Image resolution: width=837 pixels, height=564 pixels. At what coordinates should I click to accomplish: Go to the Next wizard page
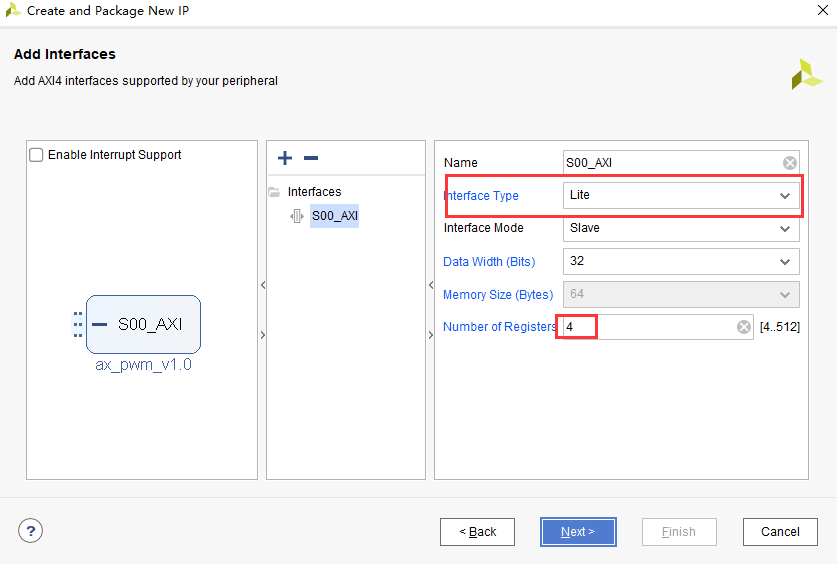pyautogui.click(x=578, y=532)
